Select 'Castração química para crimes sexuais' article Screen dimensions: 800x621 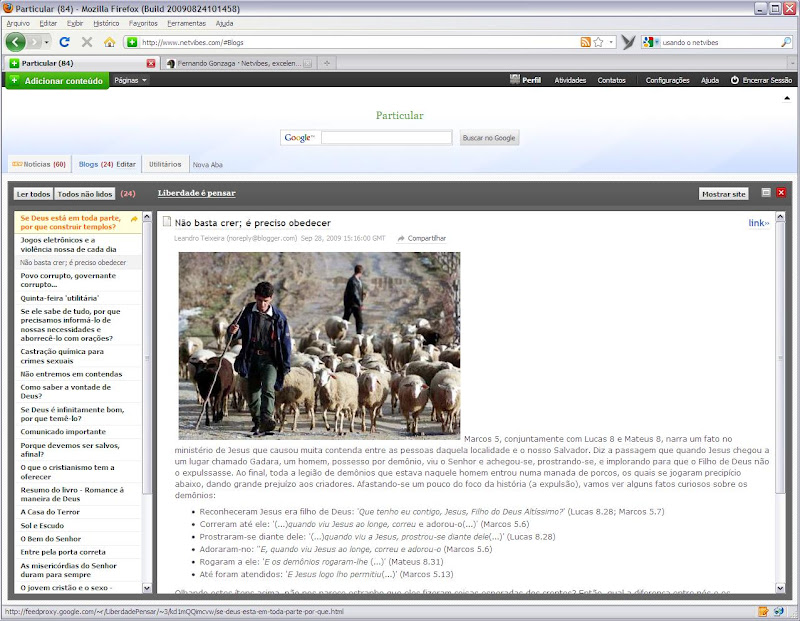(78, 356)
